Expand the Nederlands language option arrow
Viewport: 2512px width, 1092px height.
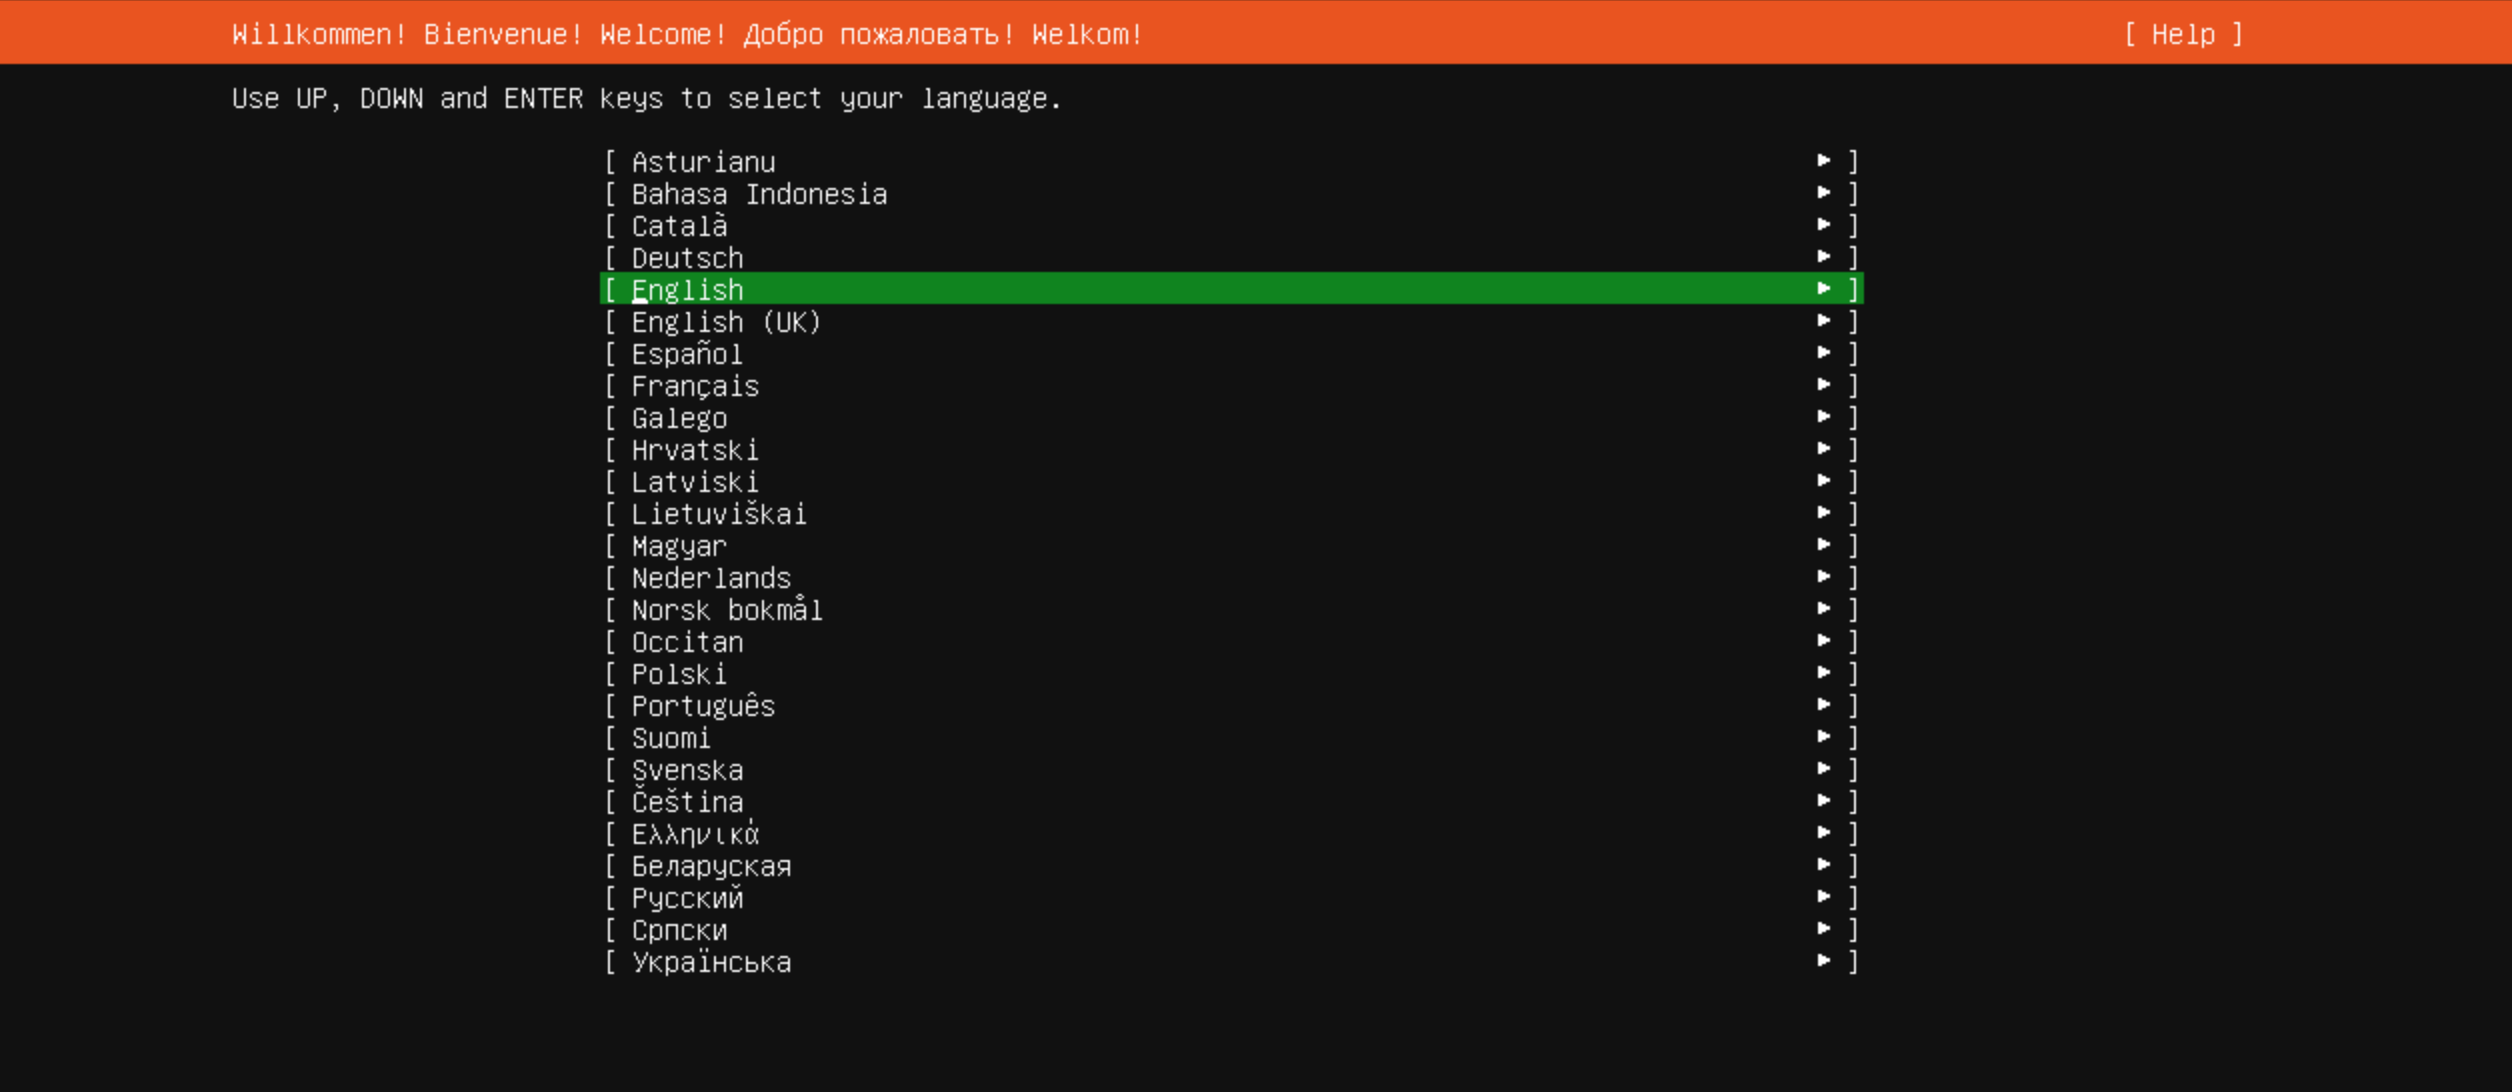pyautogui.click(x=1824, y=576)
